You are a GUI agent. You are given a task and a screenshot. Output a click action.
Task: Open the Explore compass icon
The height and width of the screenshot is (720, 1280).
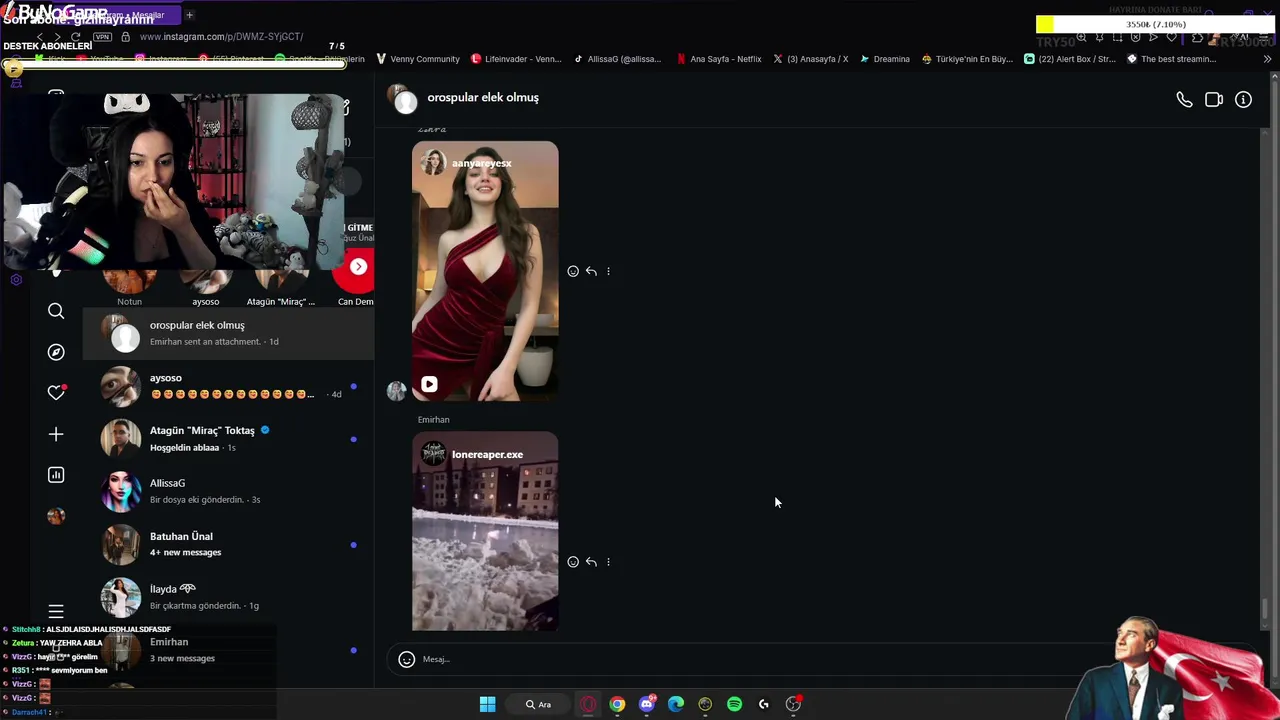(x=56, y=352)
